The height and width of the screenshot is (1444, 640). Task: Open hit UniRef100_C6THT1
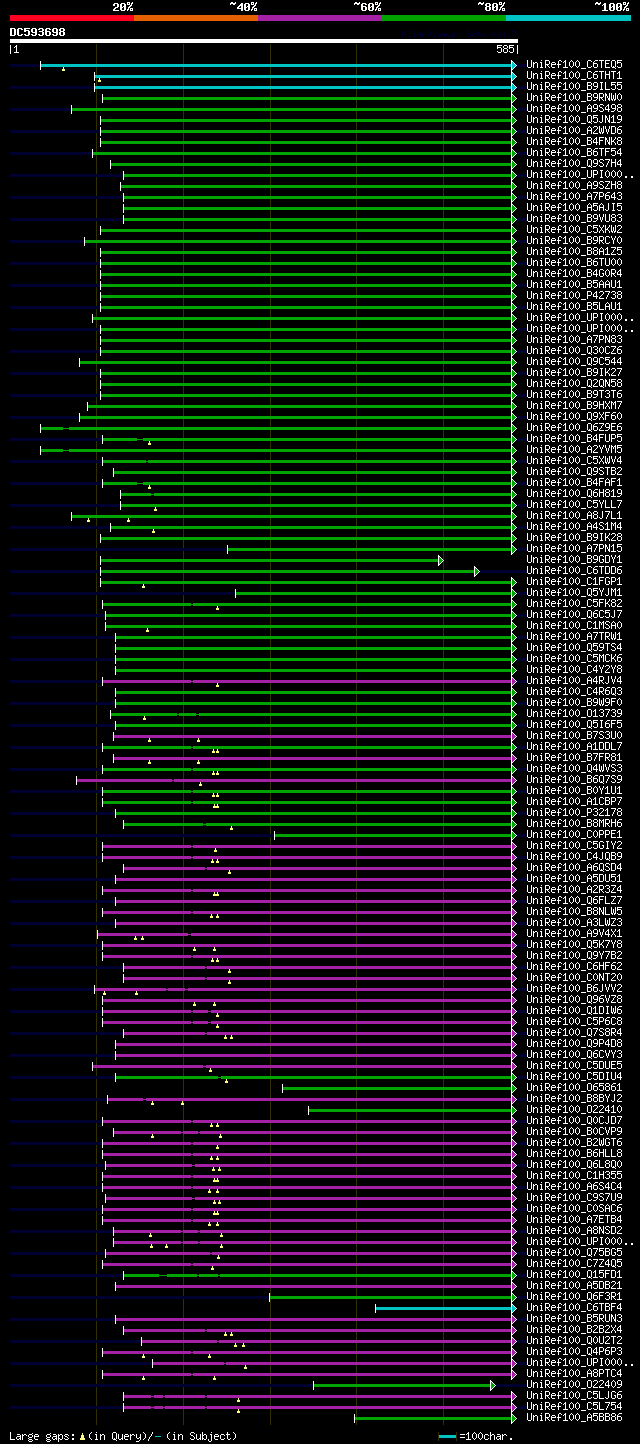click(x=574, y=75)
